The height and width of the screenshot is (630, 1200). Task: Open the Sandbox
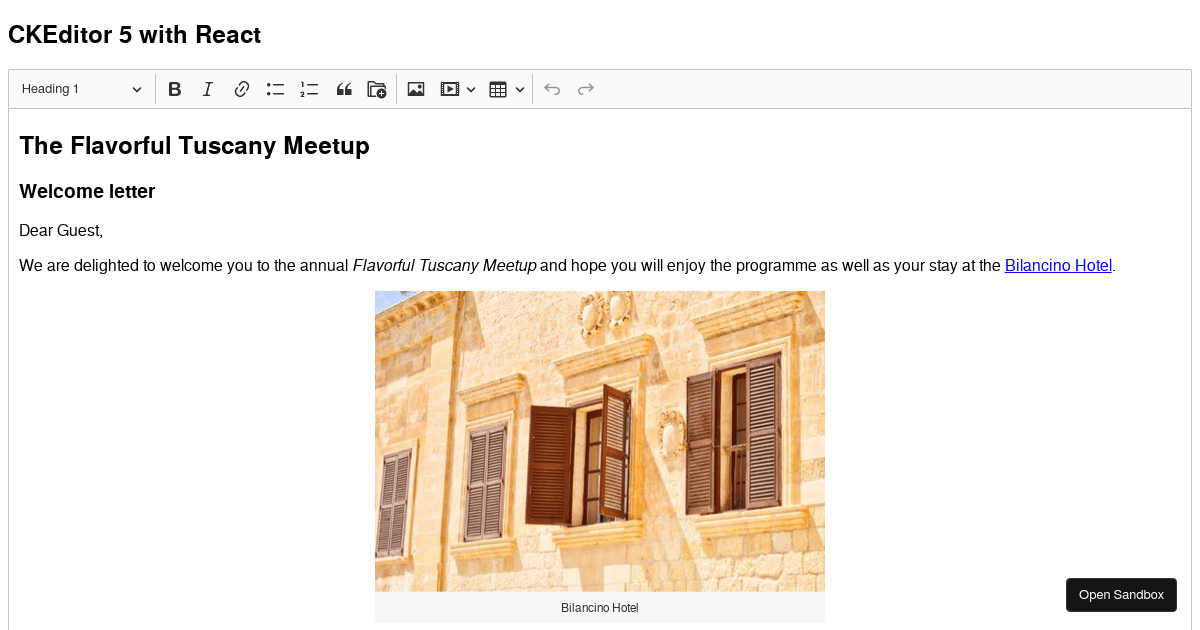[x=1121, y=595]
